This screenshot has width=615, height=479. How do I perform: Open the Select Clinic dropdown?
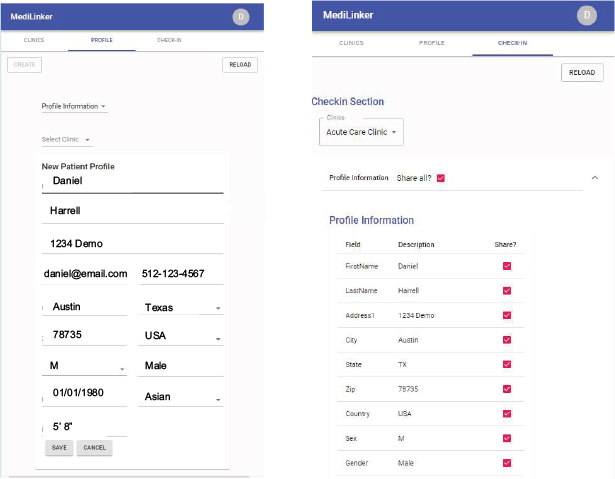click(x=66, y=140)
